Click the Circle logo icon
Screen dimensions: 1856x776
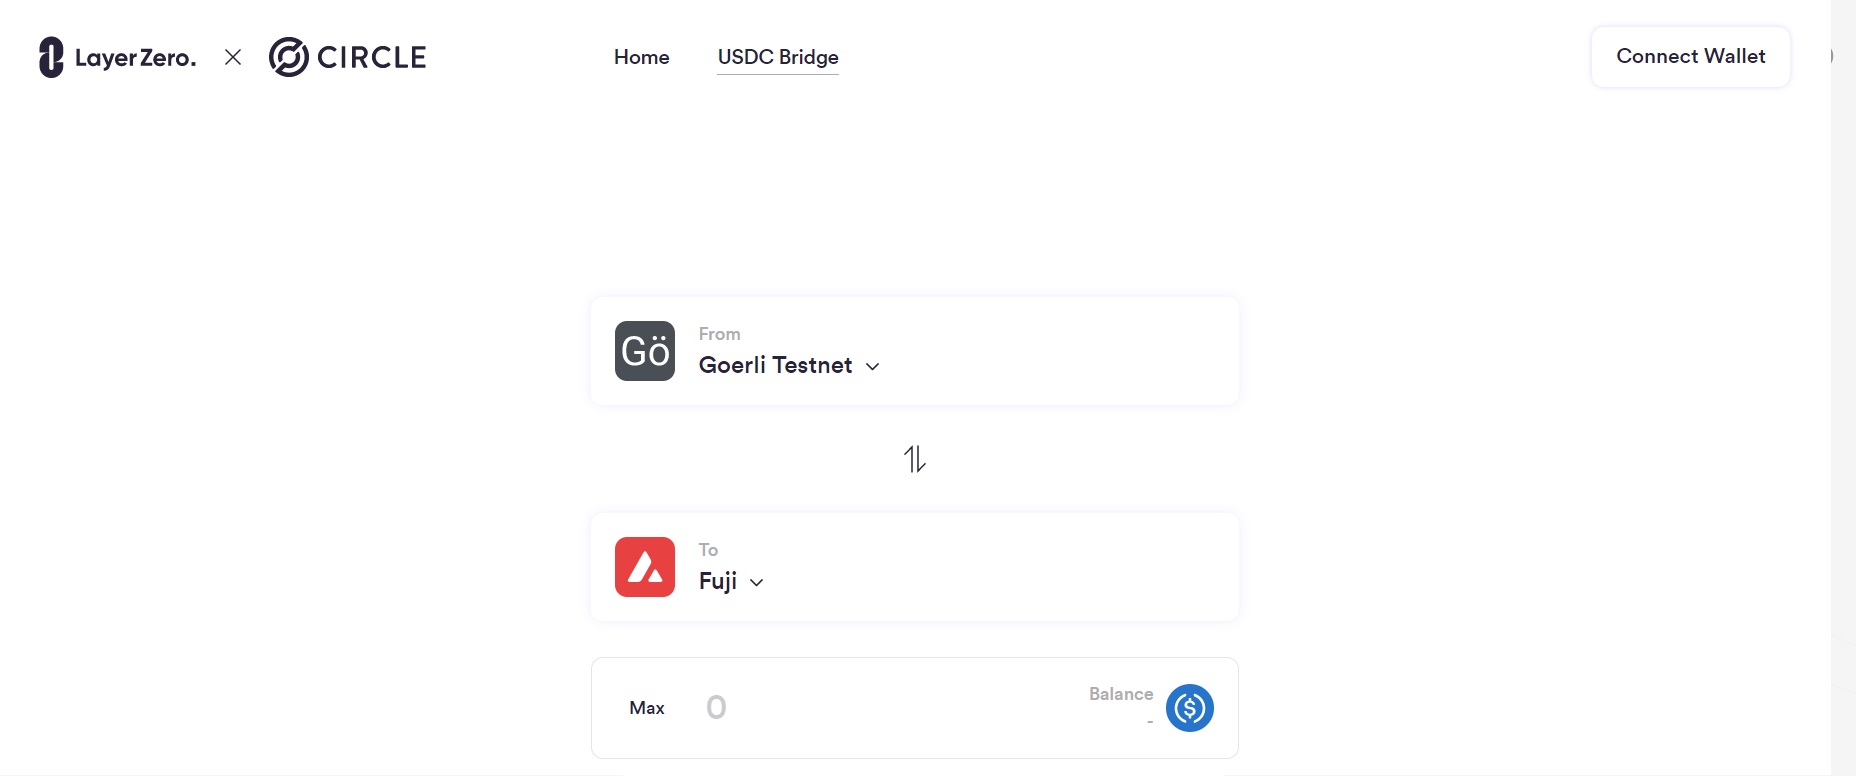click(288, 57)
